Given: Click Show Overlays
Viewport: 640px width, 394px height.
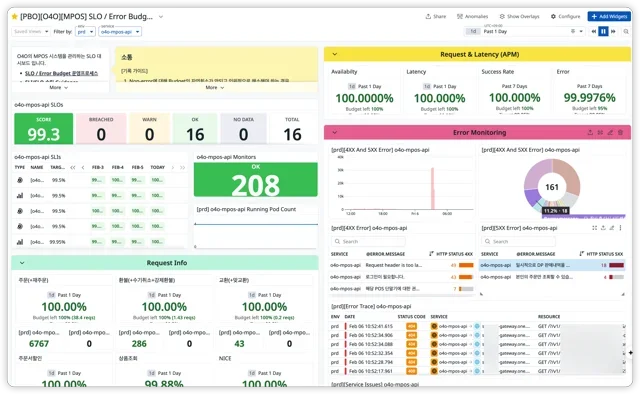Looking at the screenshot, I should (x=520, y=16).
